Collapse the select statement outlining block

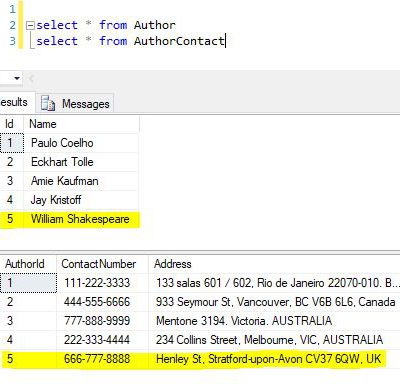tap(30, 26)
